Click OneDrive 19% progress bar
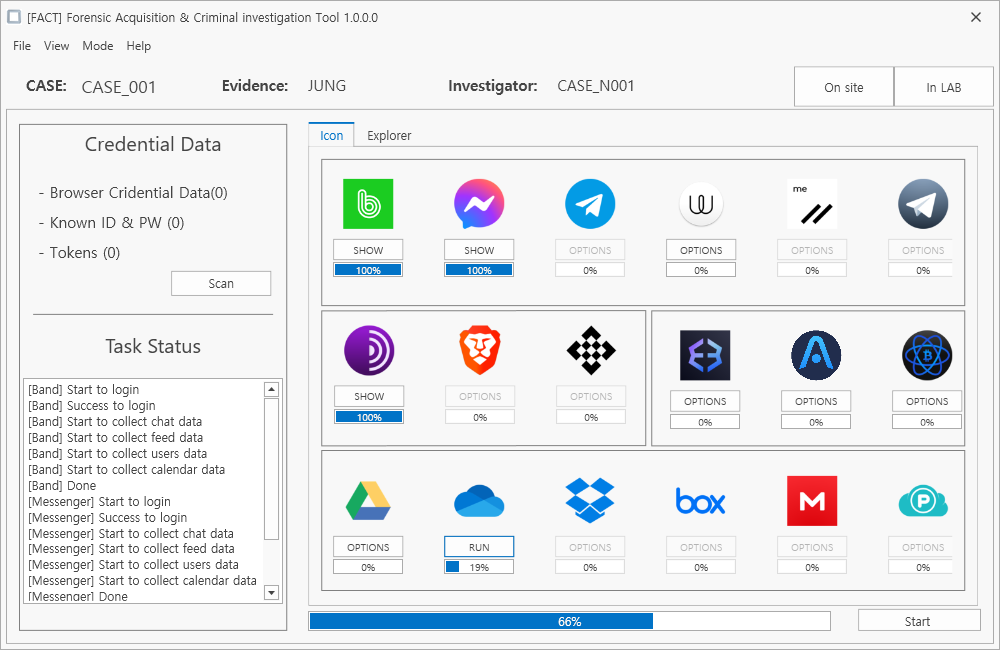Screen dimensions: 1000x650 [479, 567]
